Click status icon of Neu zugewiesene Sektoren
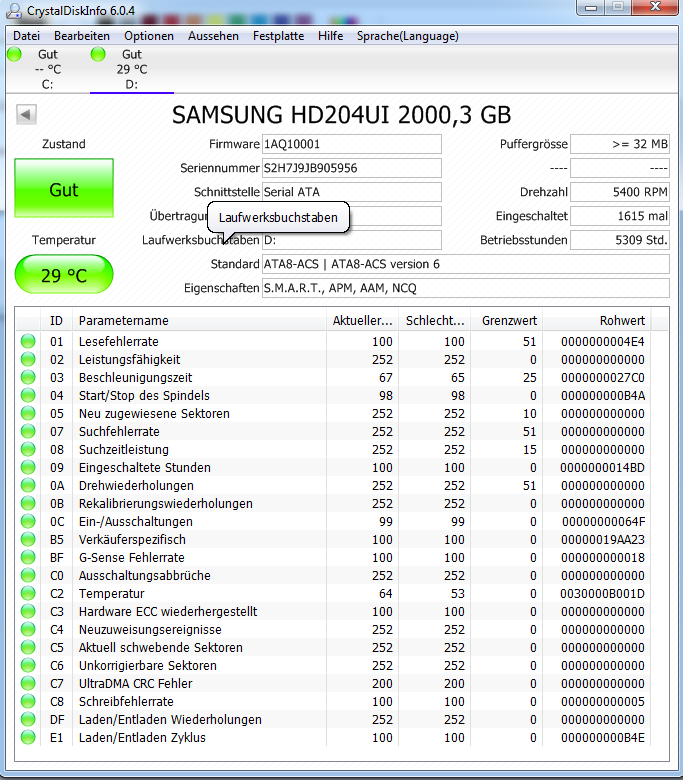This screenshot has width=683, height=780. coord(28,413)
